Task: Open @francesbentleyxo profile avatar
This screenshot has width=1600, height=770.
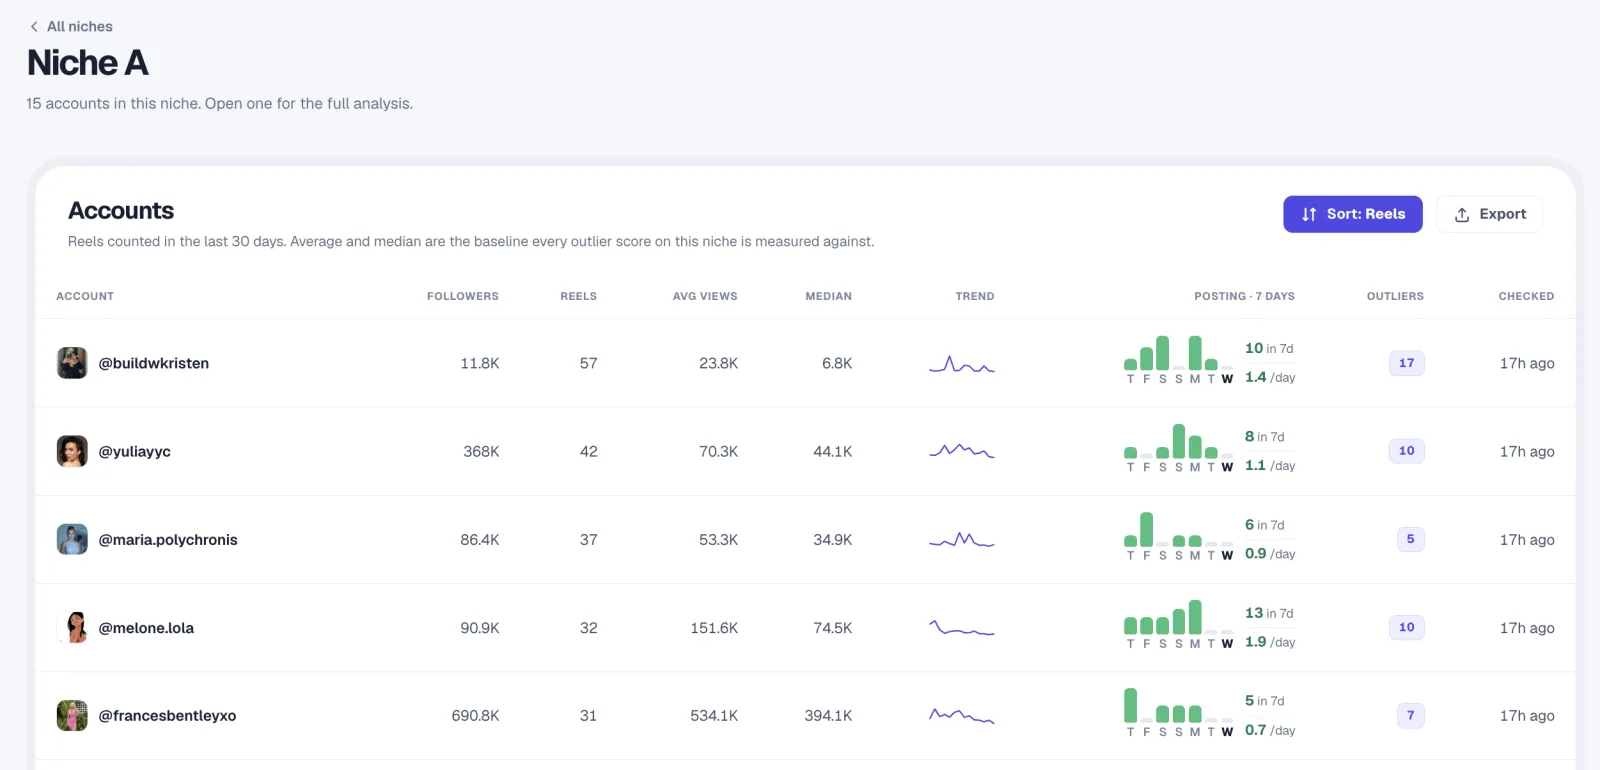Action: [x=72, y=715]
